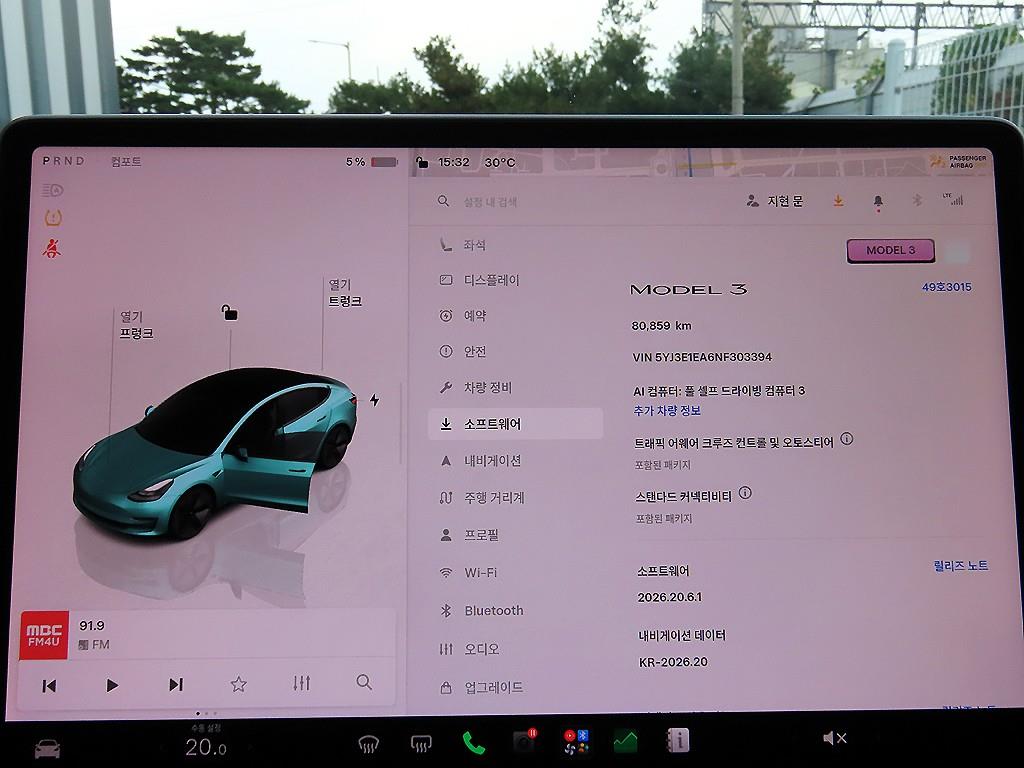The width and height of the screenshot is (1024, 768).
Task: Tap the 80,859 km odometer reading
Action: tap(662, 325)
